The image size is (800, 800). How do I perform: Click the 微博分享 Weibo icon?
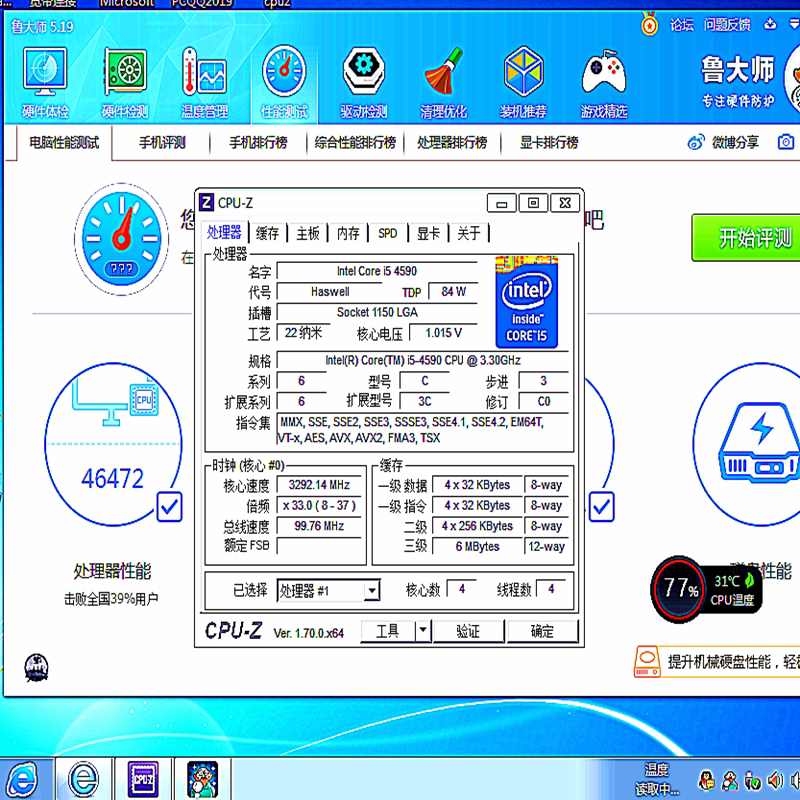tap(696, 142)
